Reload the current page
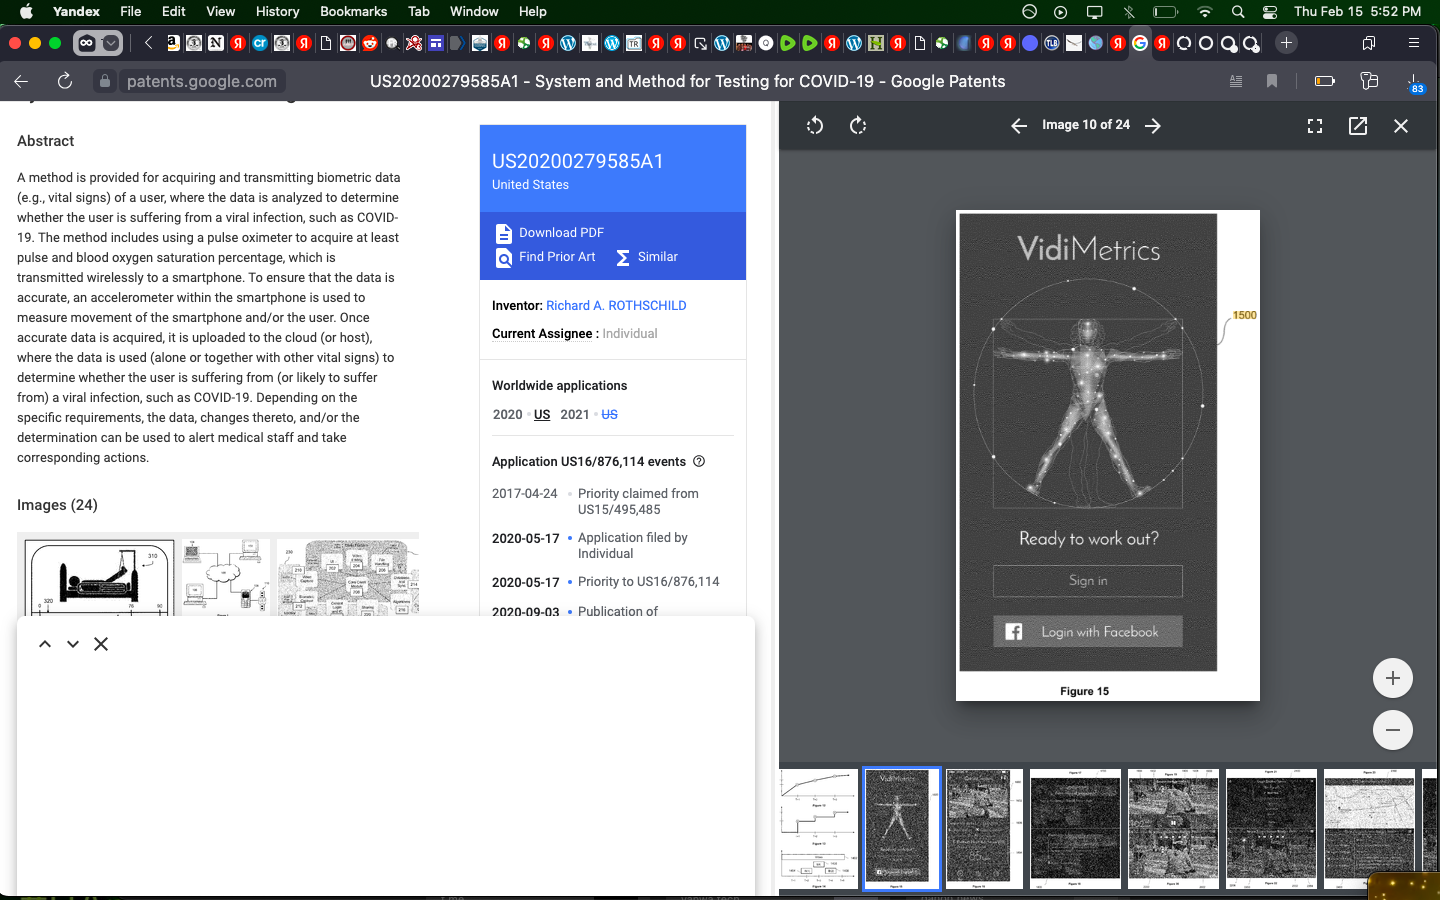This screenshot has width=1440, height=900. pos(65,81)
